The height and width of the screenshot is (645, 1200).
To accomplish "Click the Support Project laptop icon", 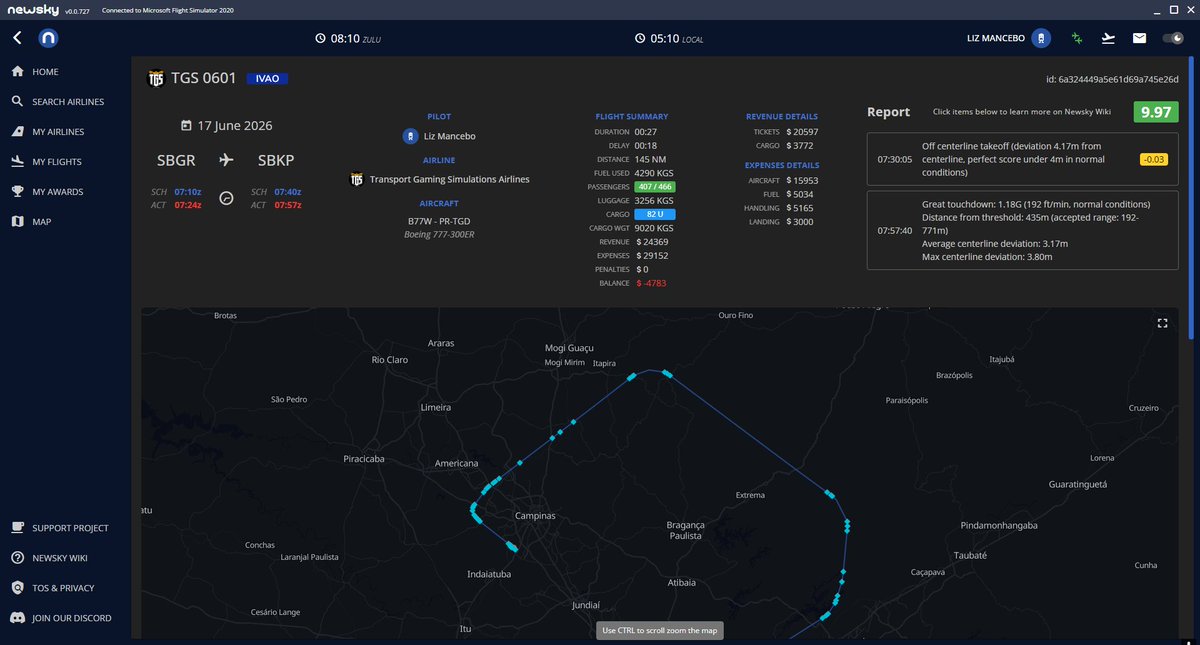I will [x=17, y=528].
